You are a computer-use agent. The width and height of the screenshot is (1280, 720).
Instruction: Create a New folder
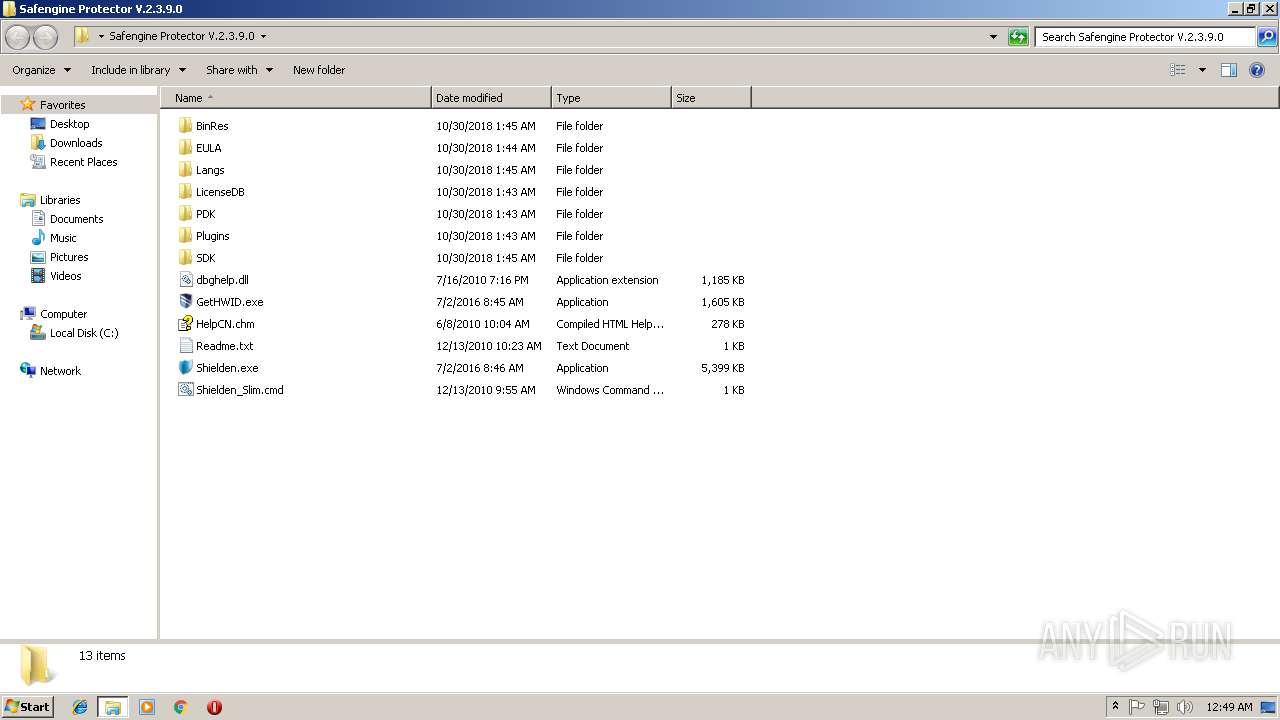coord(319,70)
